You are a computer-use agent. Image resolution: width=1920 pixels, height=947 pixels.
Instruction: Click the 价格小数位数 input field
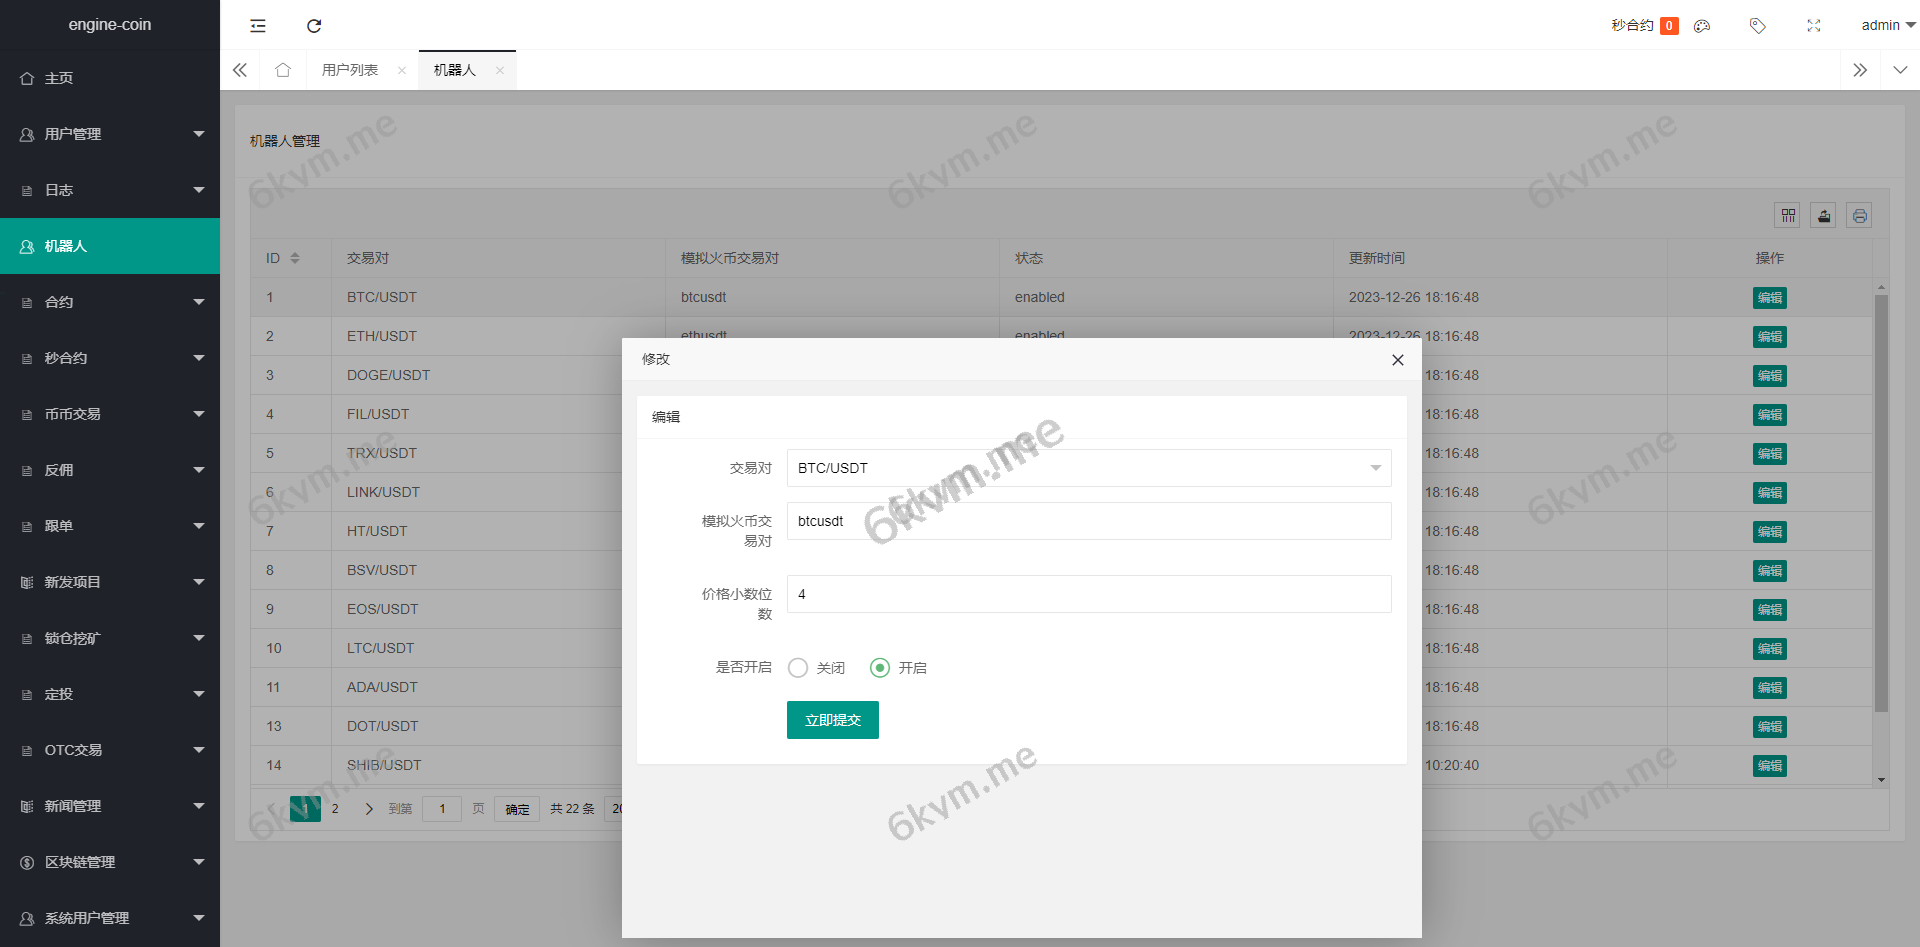1088,594
